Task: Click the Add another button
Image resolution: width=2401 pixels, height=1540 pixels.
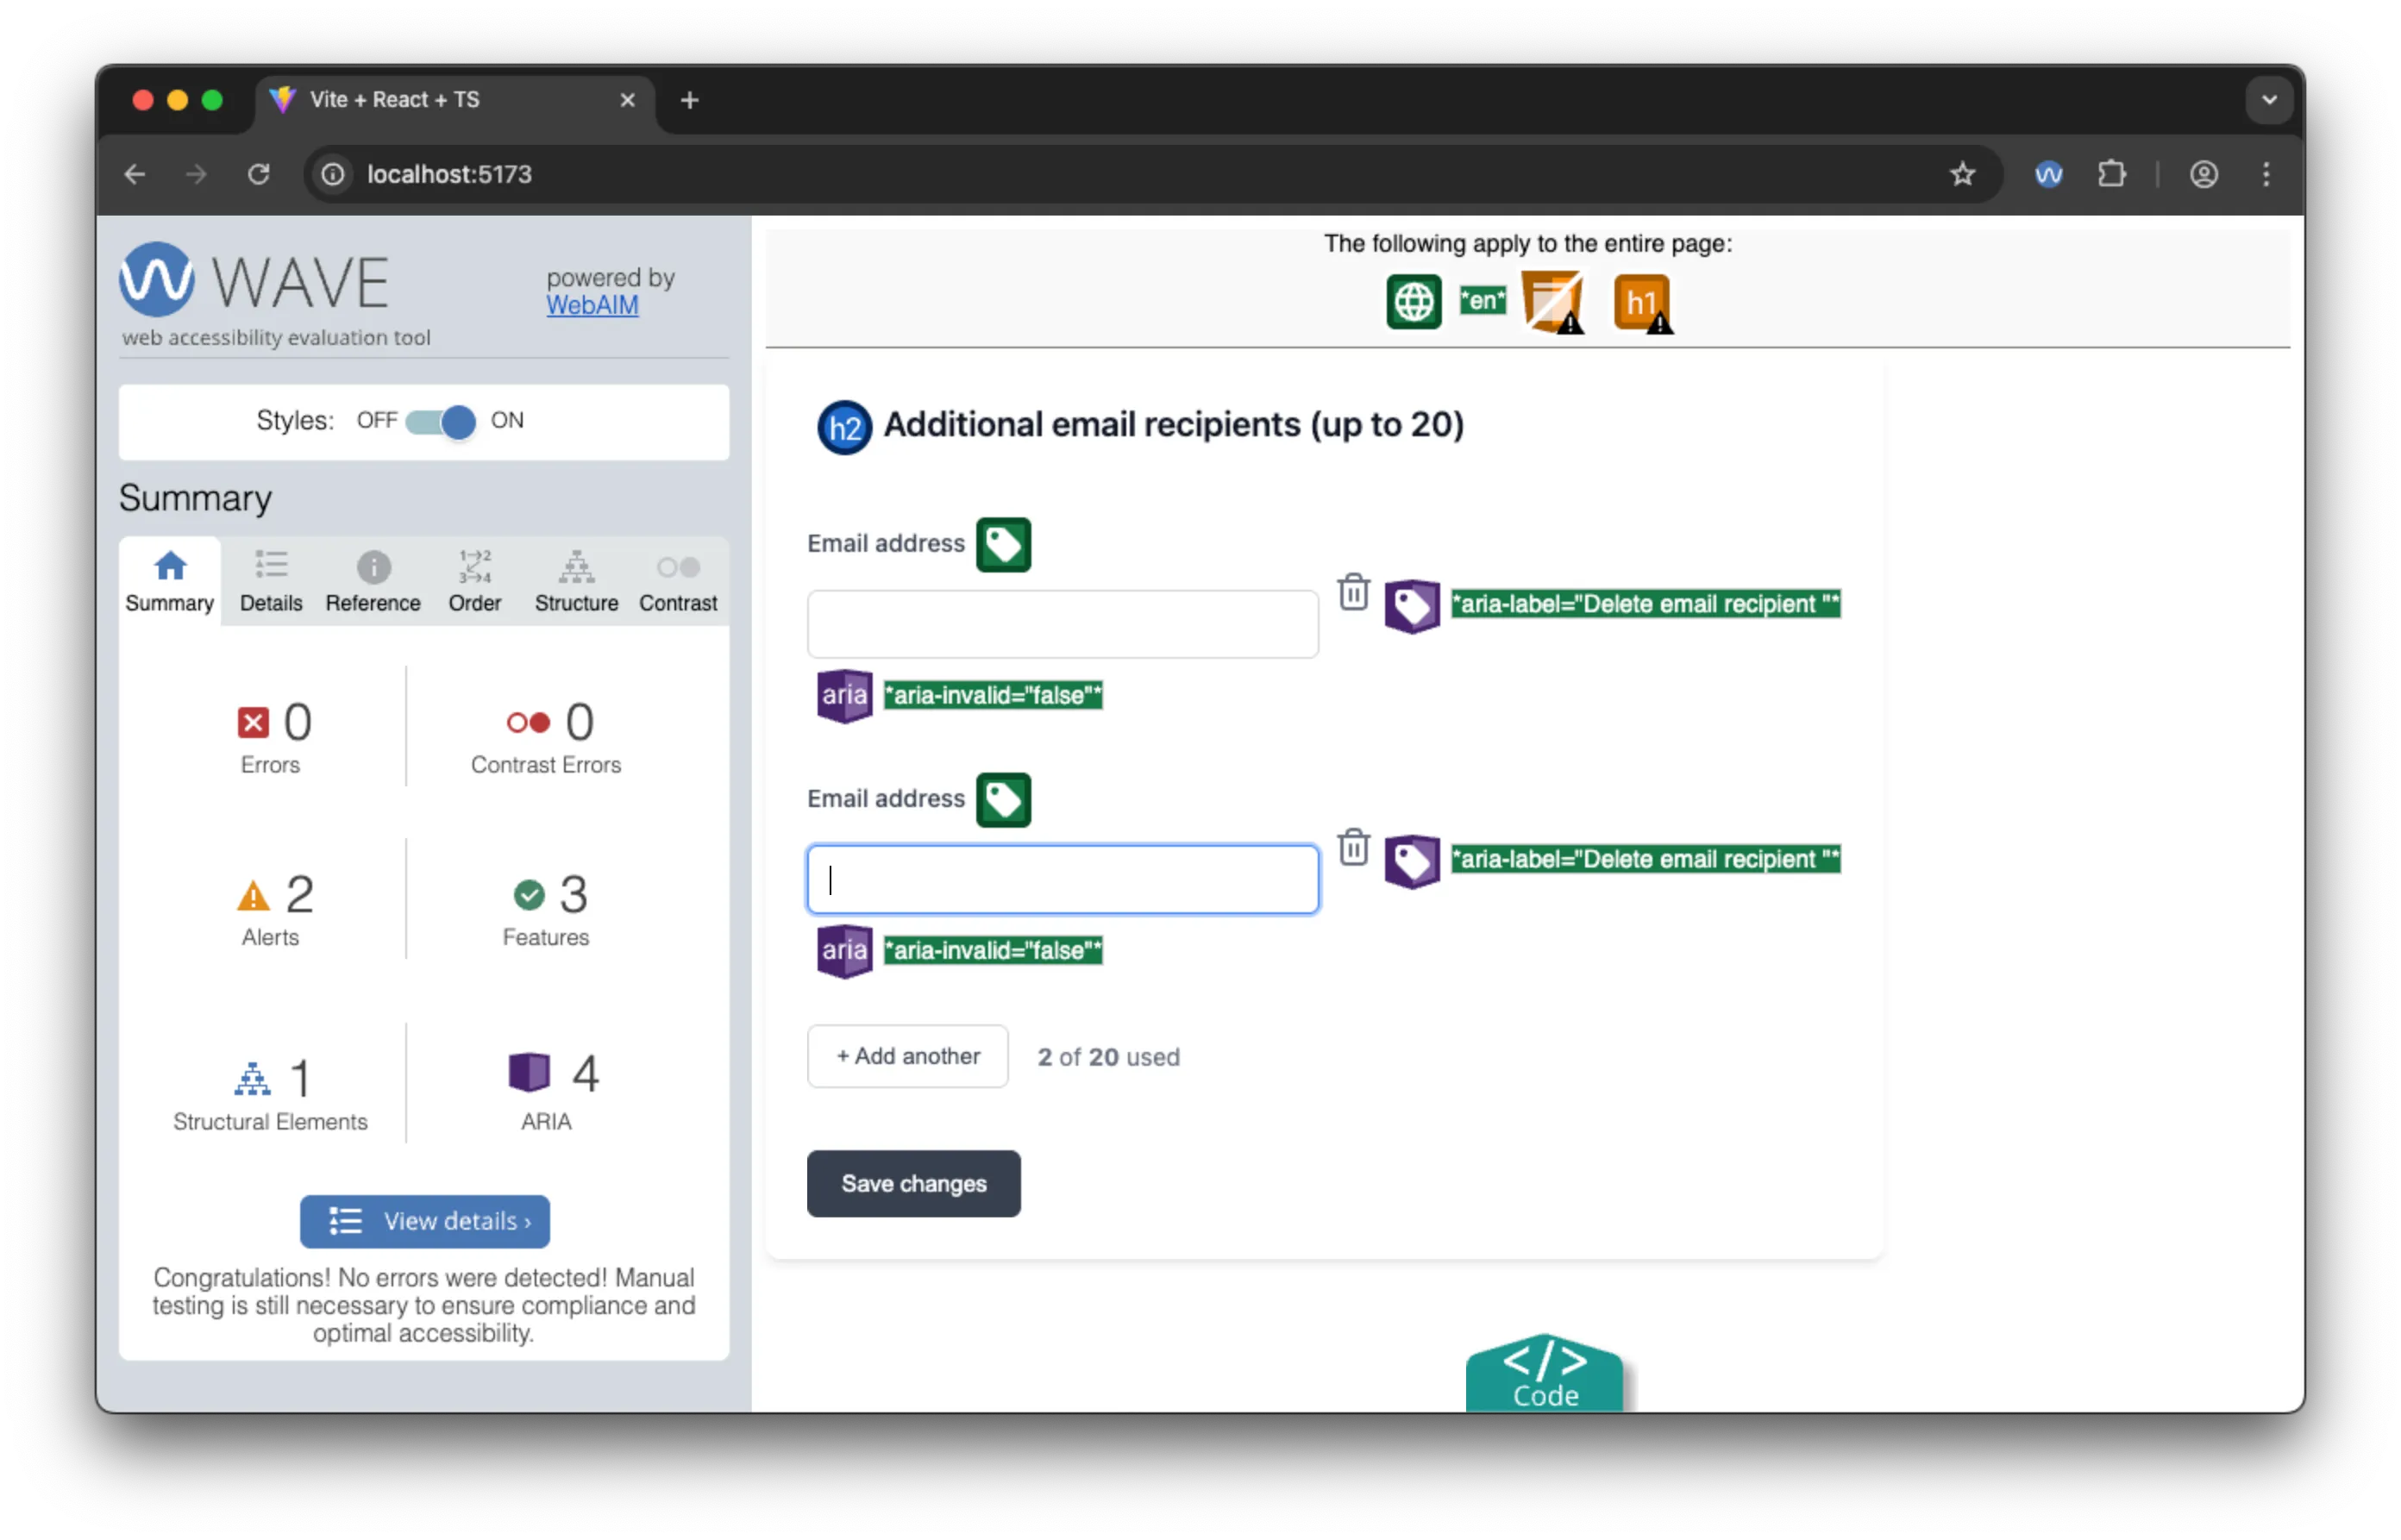Action: 907,1056
